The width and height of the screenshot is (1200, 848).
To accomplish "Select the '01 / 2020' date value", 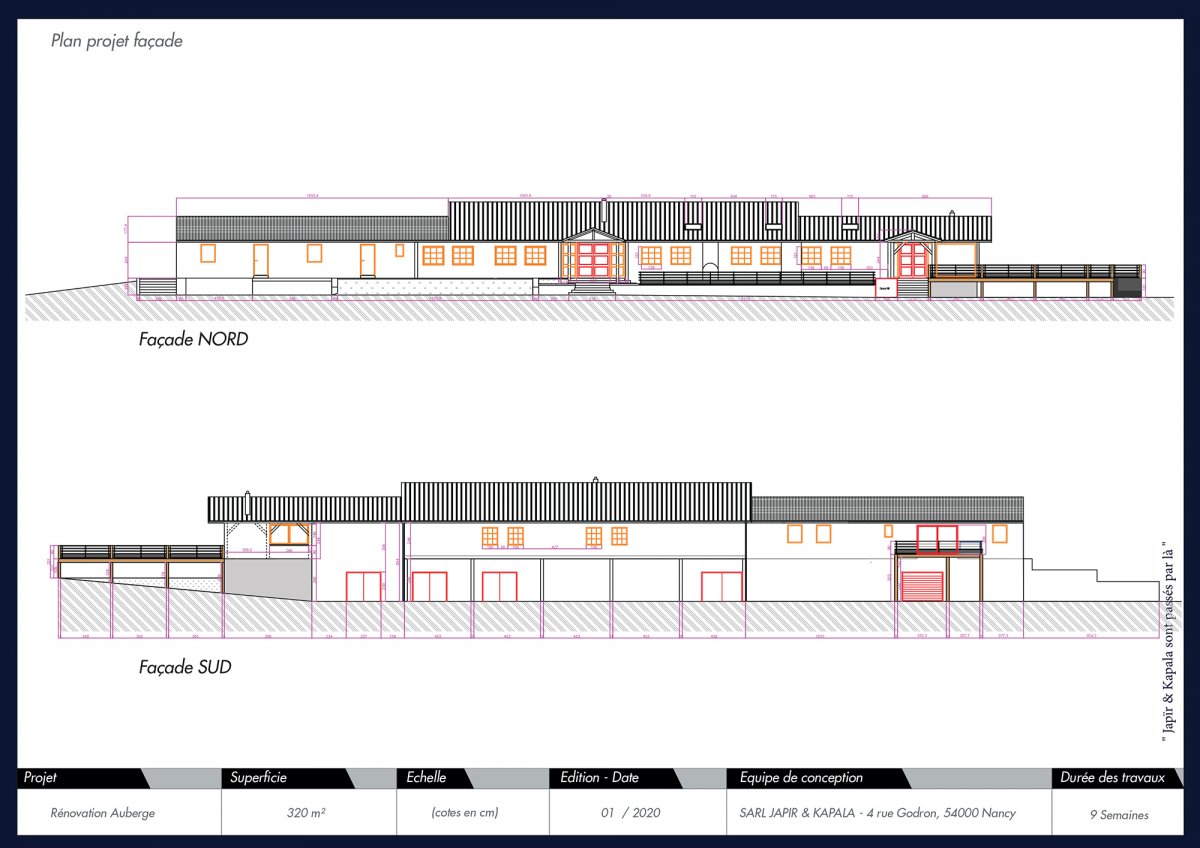I will tap(630, 813).
